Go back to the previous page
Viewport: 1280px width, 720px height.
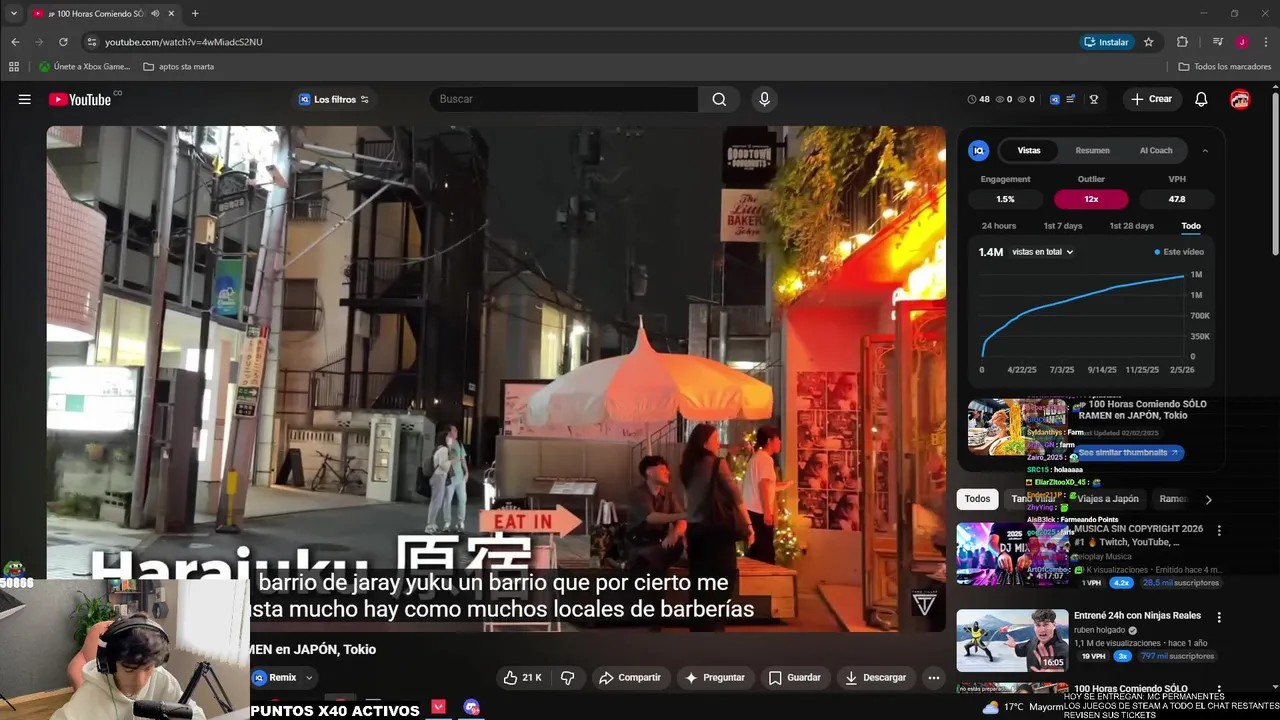tap(15, 42)
